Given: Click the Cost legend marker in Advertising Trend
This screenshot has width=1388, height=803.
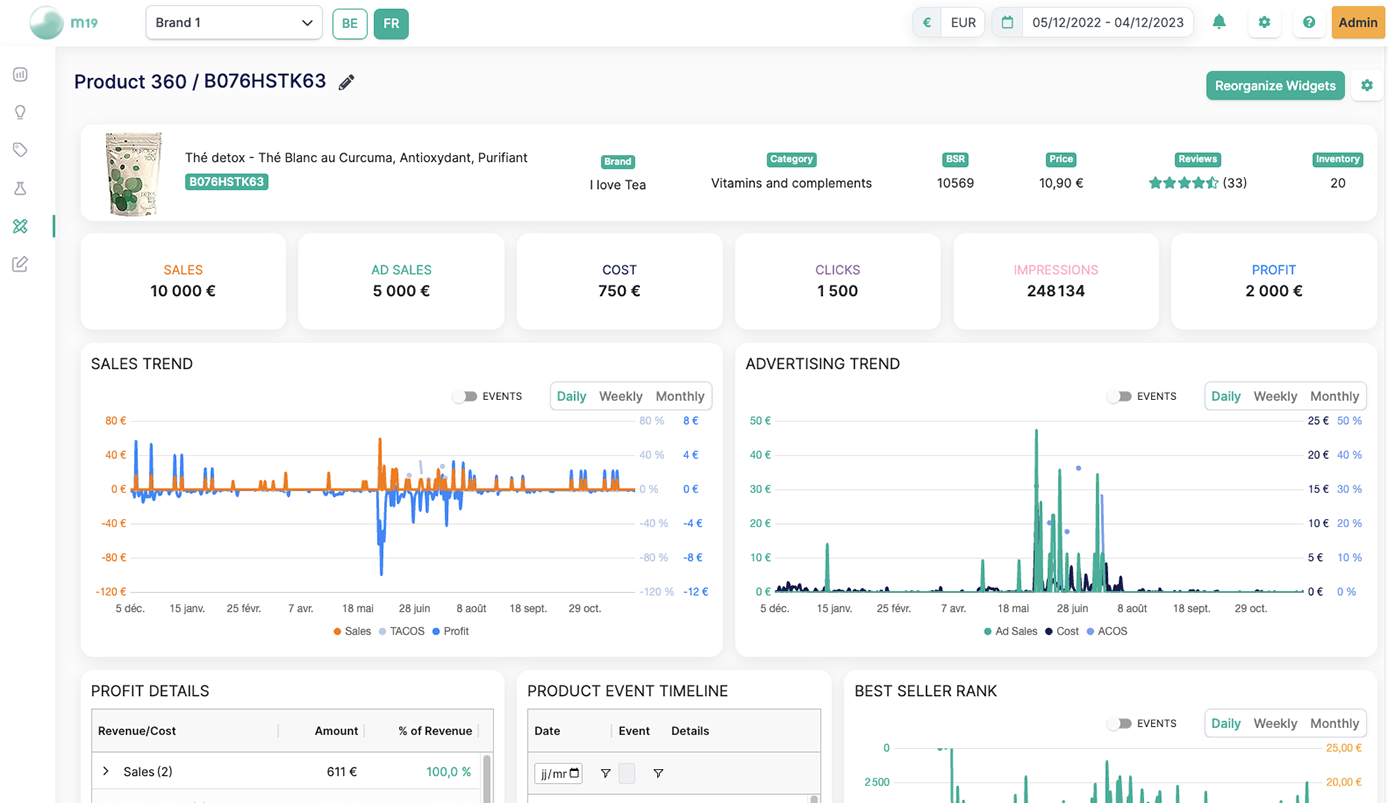Looking at the screenshot, I should (1049, 632).
